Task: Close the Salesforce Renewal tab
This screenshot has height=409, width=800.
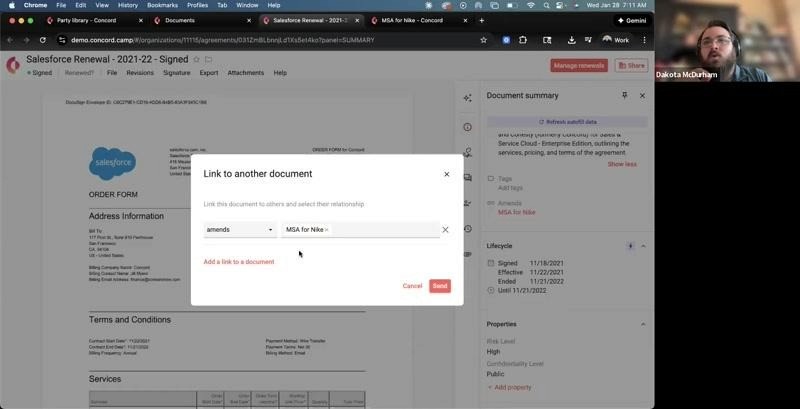Action: coord(357,20)
